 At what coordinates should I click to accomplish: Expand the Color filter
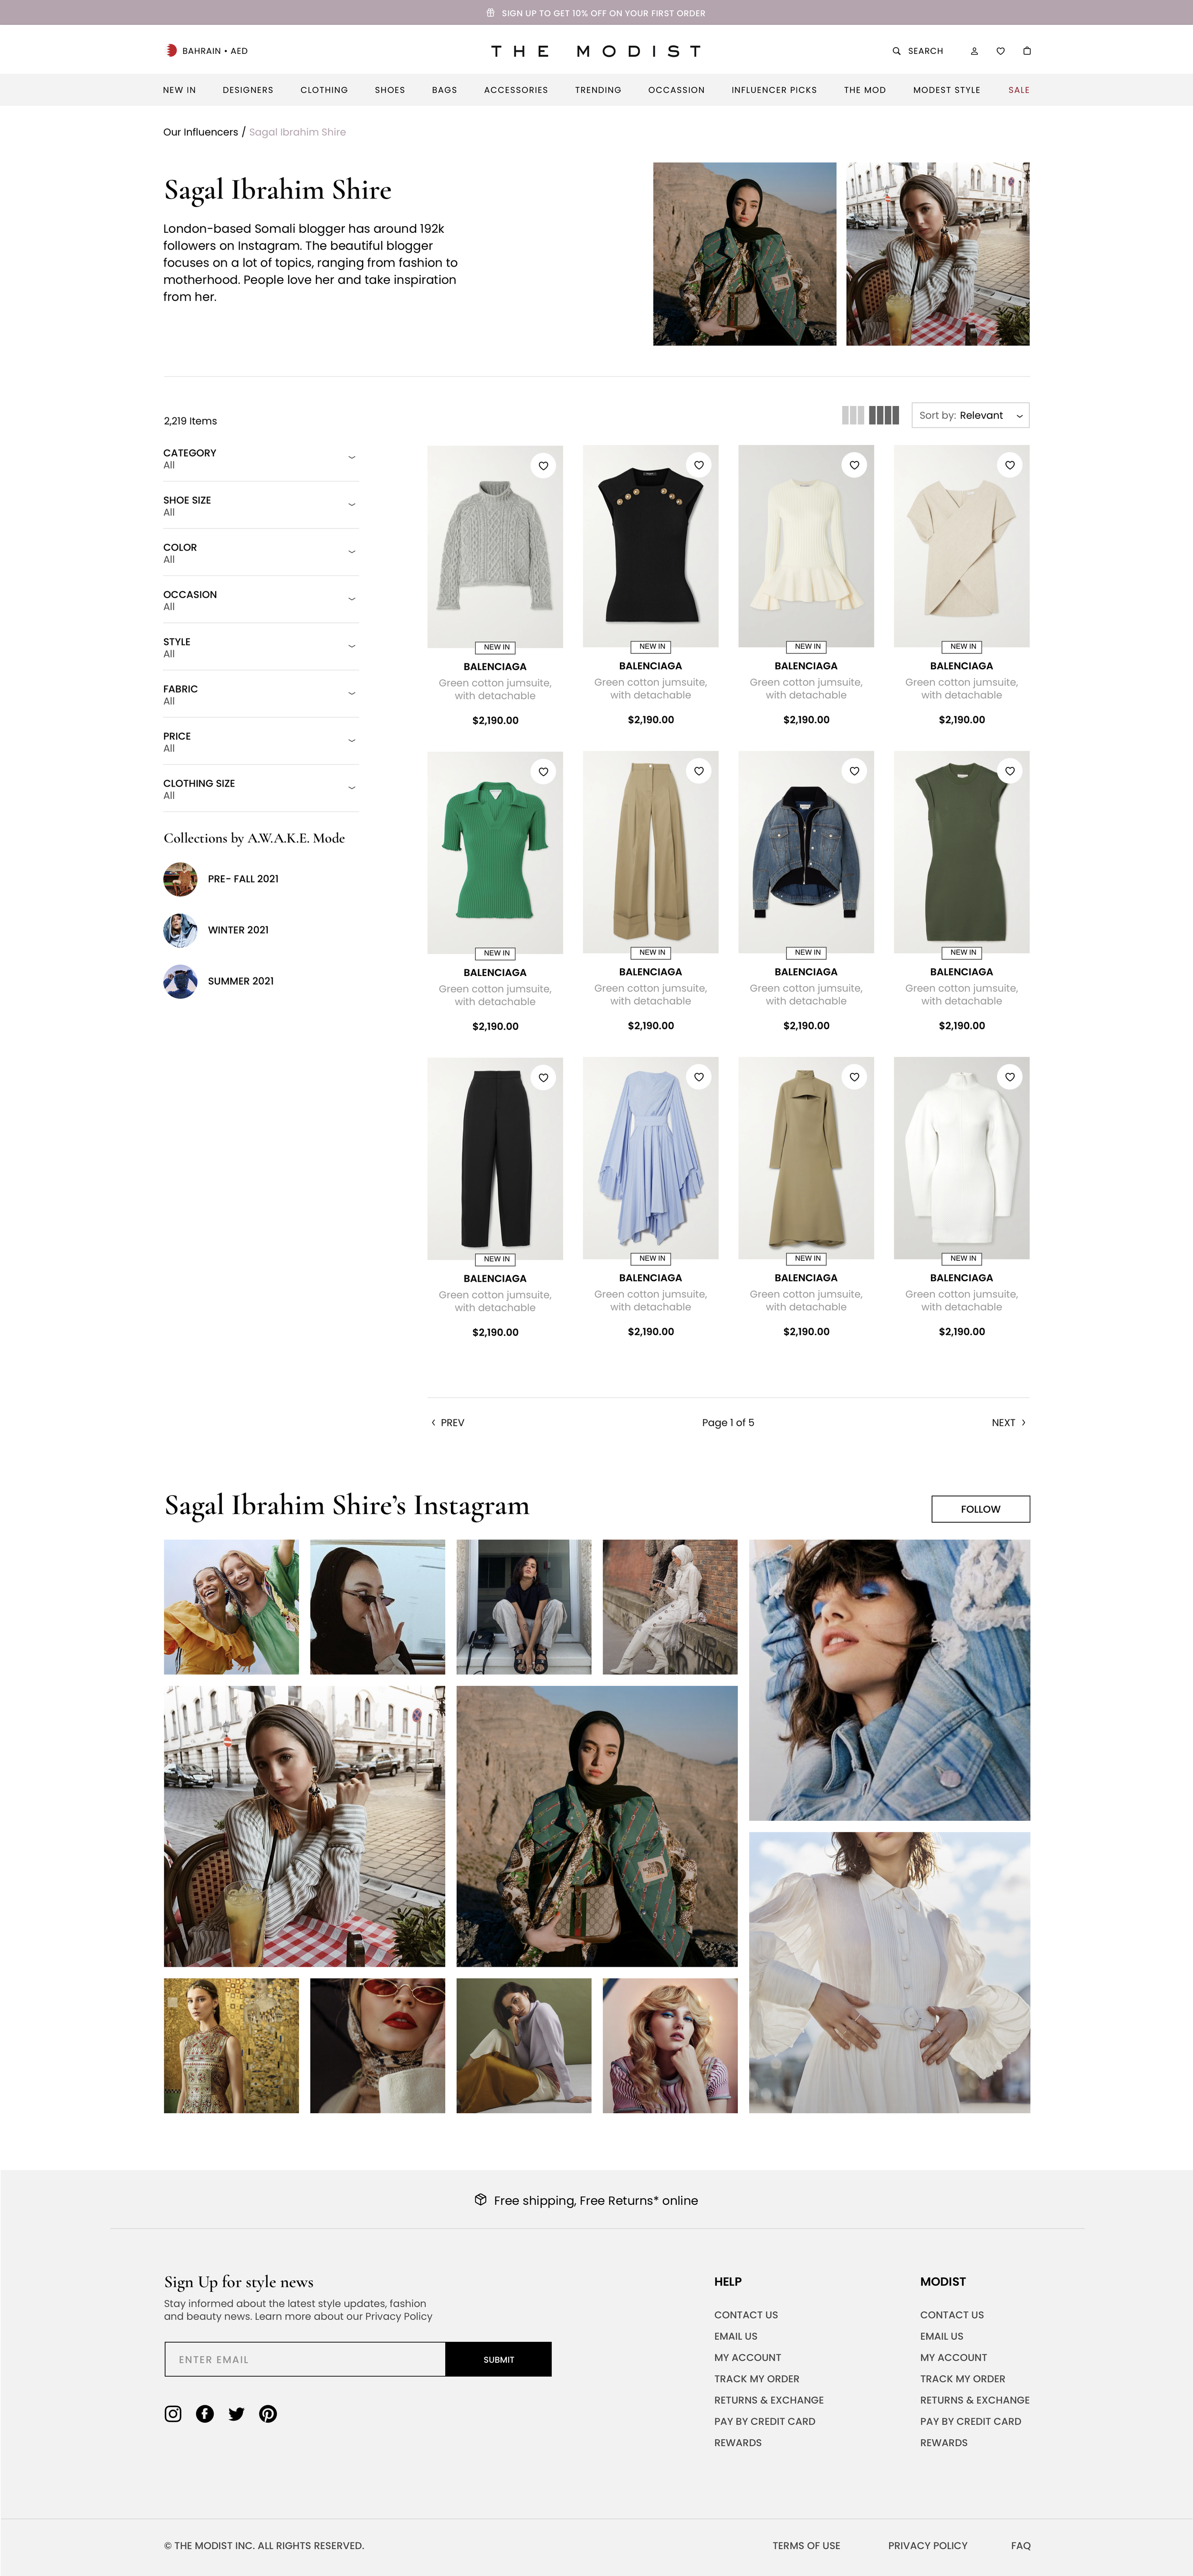[x=260, y=553]
